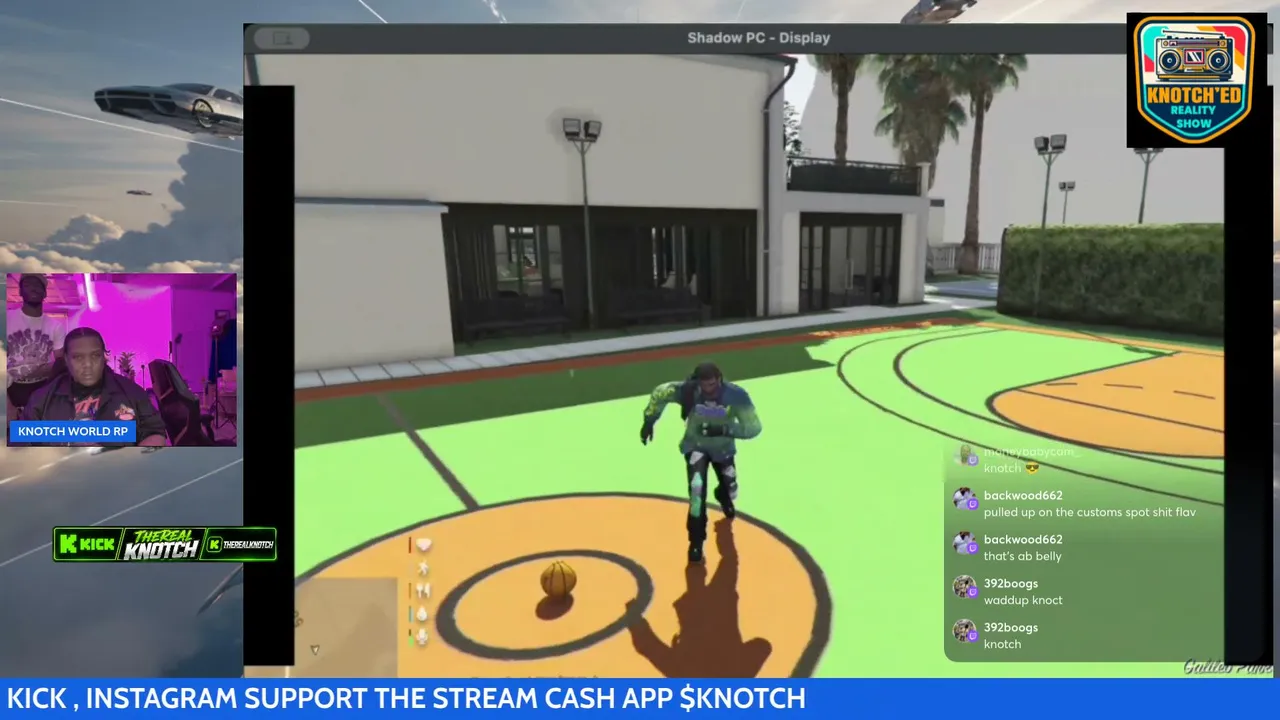Click the running-man stamina HUD icon
Screen dimensions: 1280x720
coord(423,568)
